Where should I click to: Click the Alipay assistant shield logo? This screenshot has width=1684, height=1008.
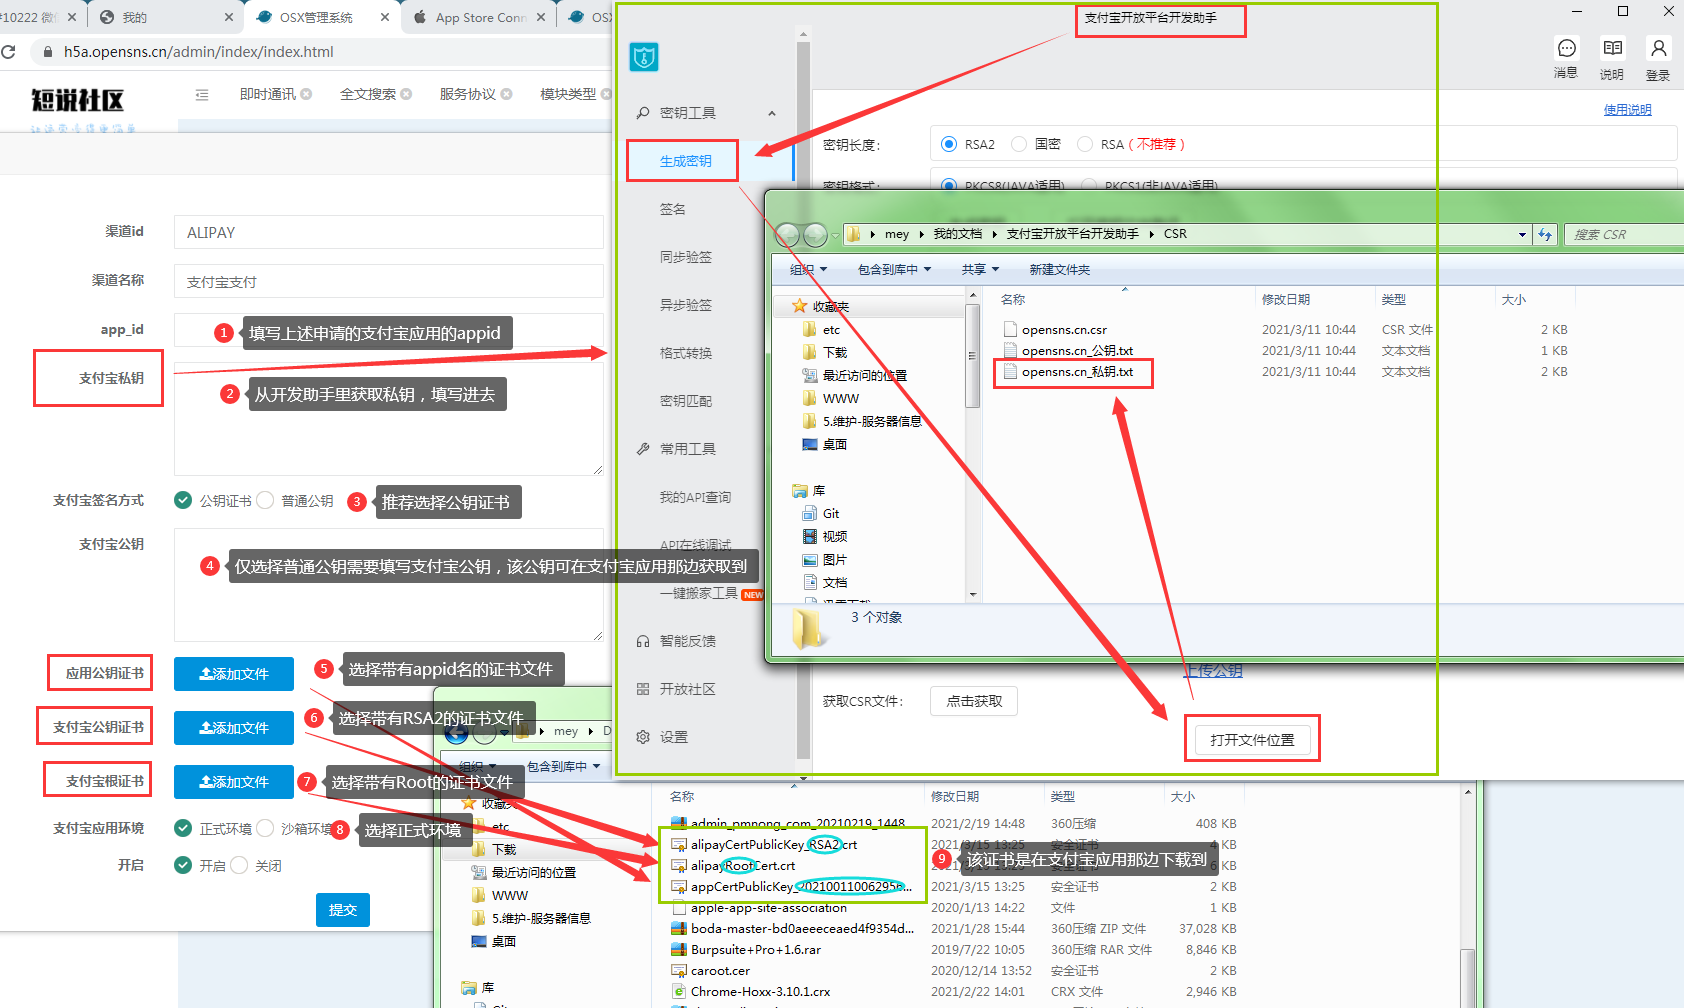click(644, 57)
